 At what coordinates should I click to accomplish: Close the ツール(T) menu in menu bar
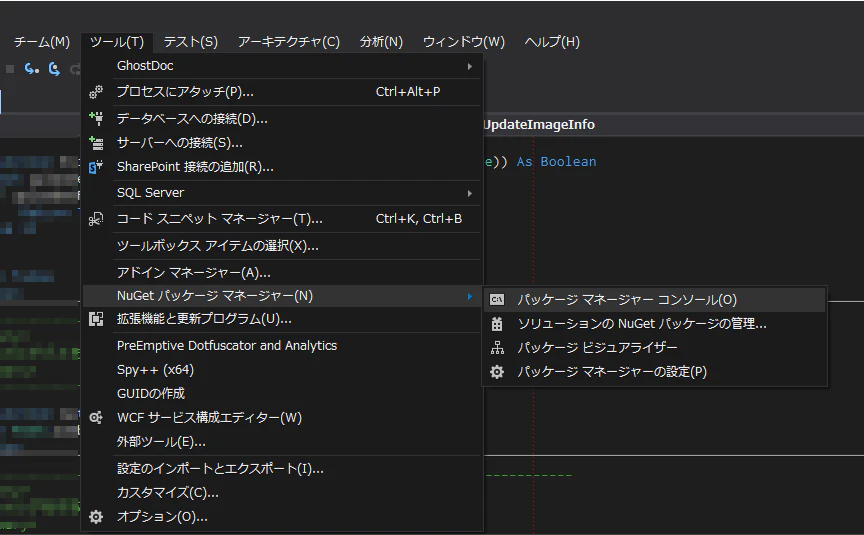[117, 42]
